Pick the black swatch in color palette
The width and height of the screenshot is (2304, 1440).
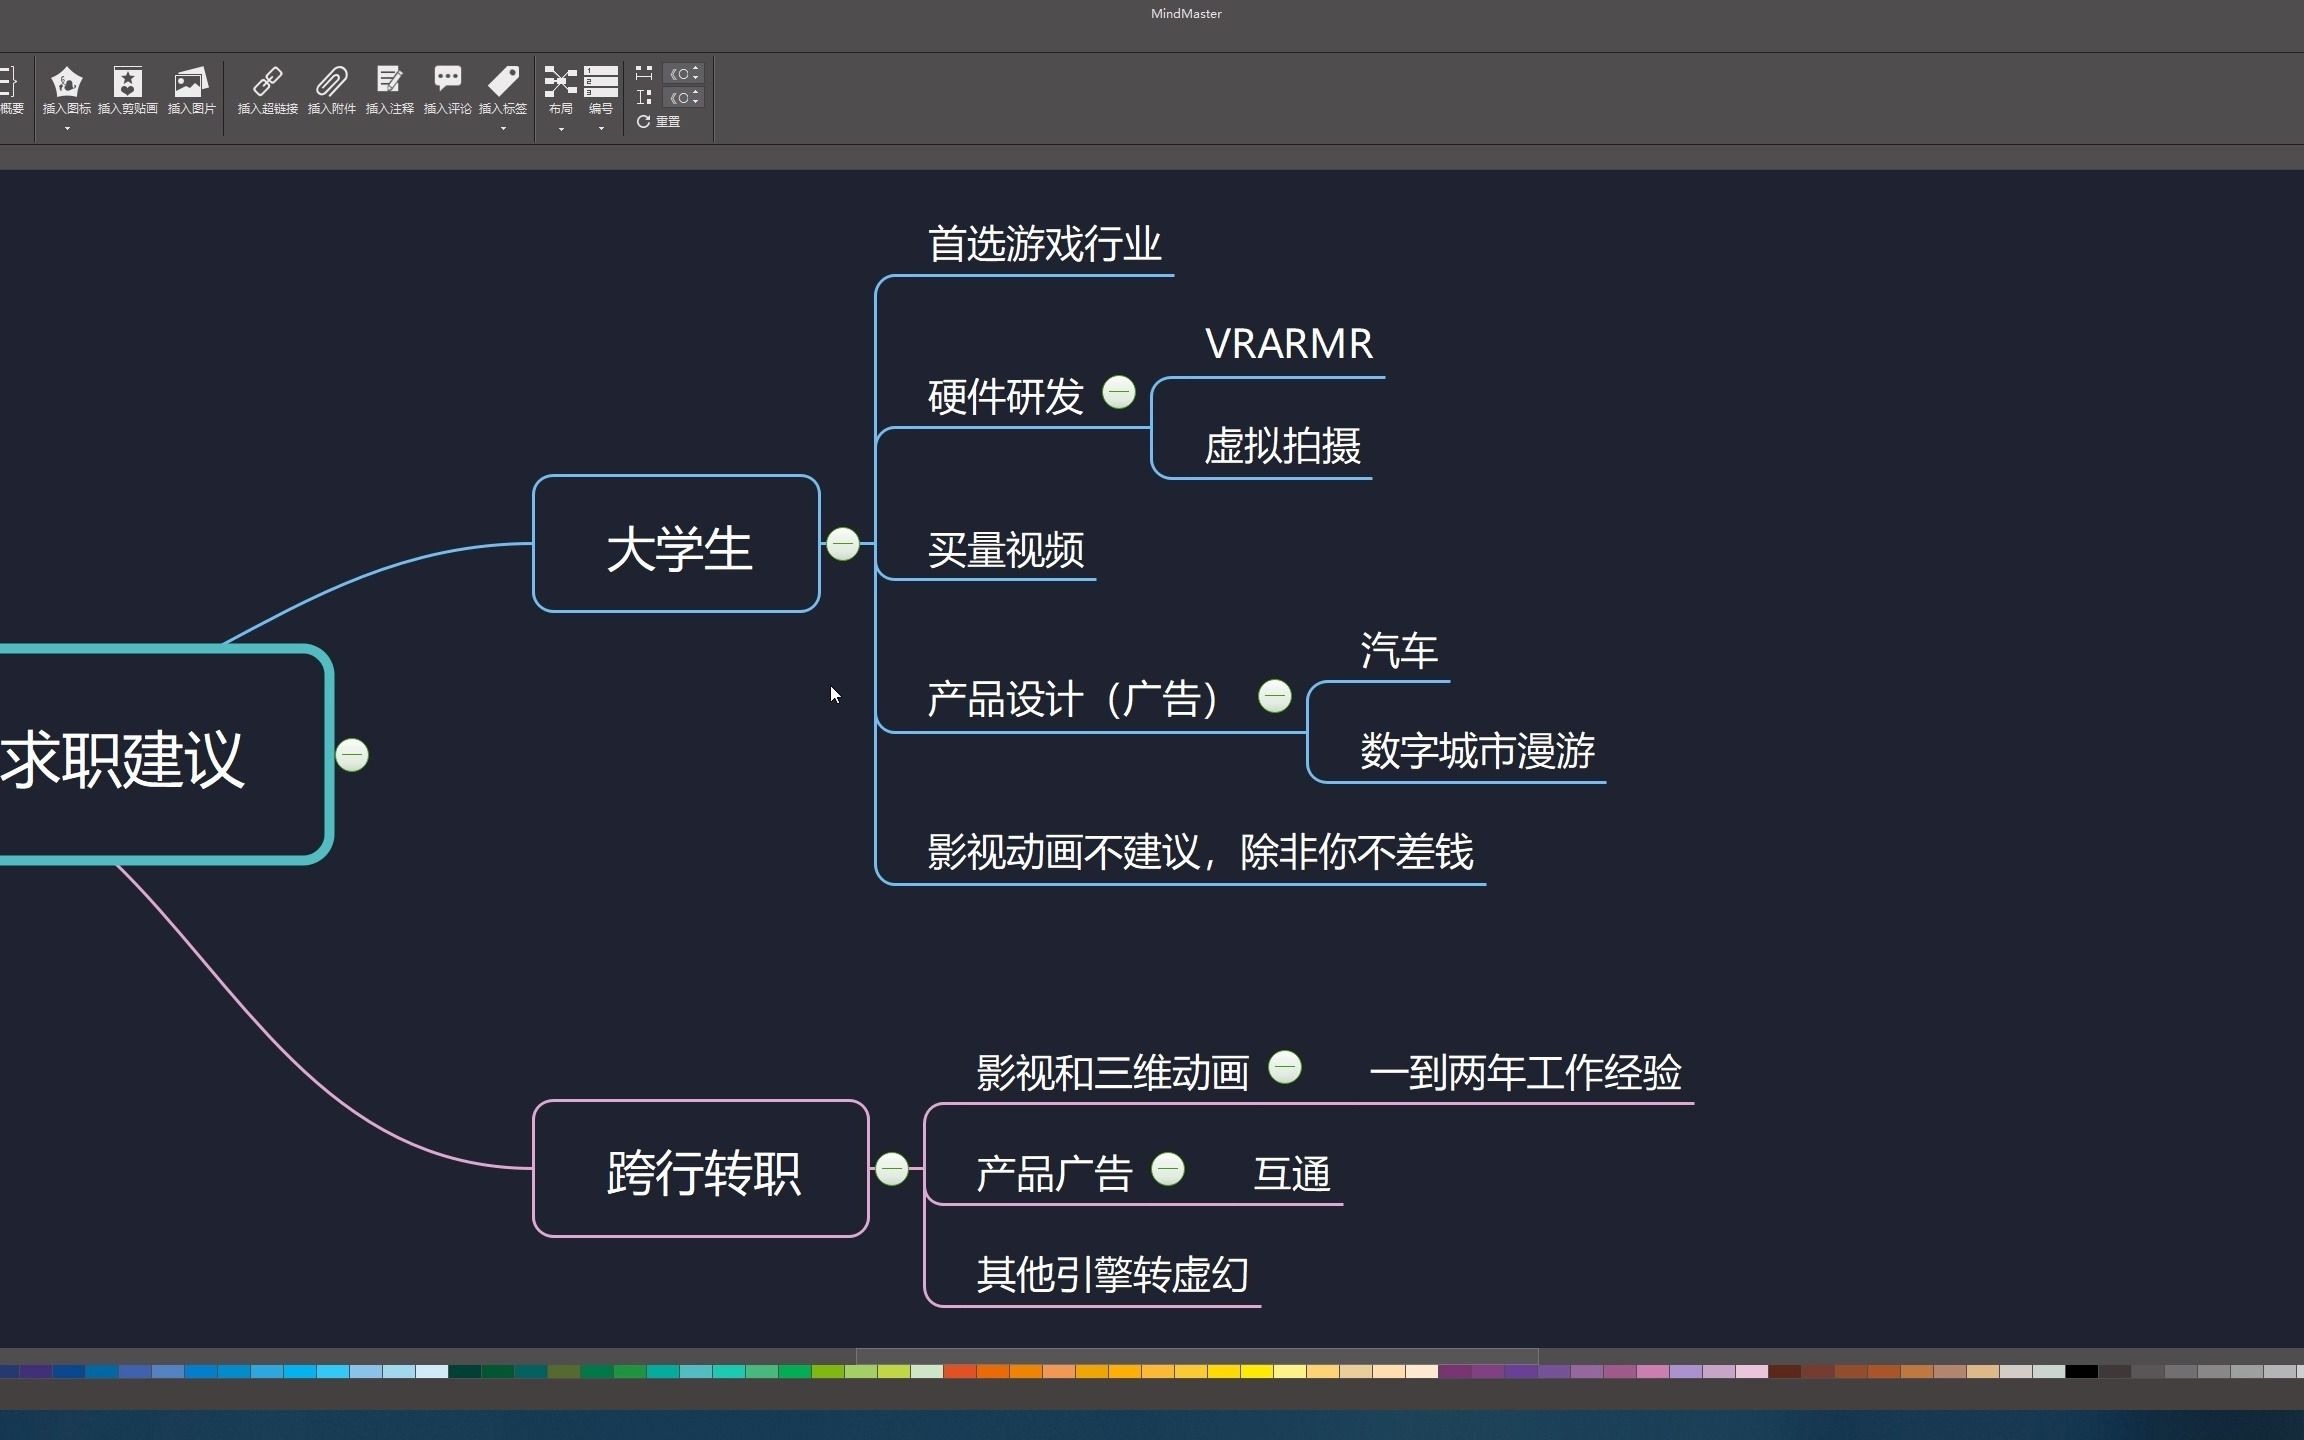click(x=2081, y=1371)
